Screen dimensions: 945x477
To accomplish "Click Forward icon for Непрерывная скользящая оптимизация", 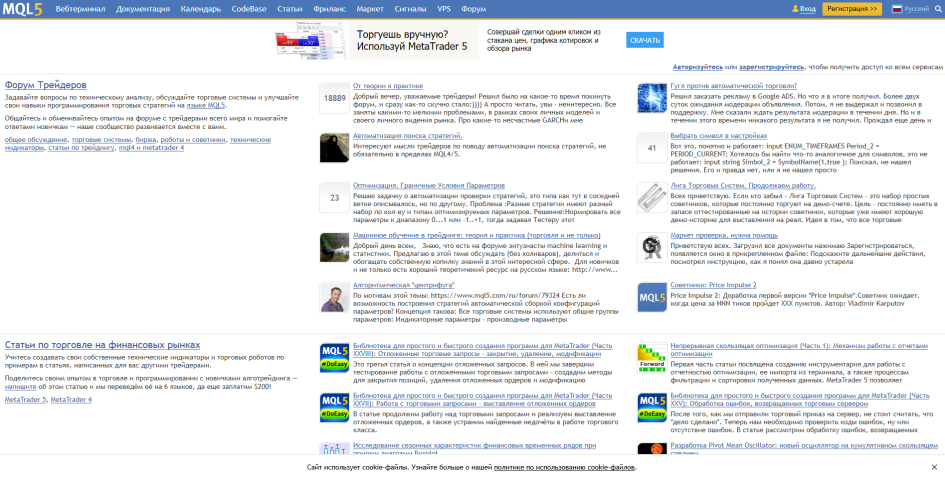I will (x=652, y=358).
